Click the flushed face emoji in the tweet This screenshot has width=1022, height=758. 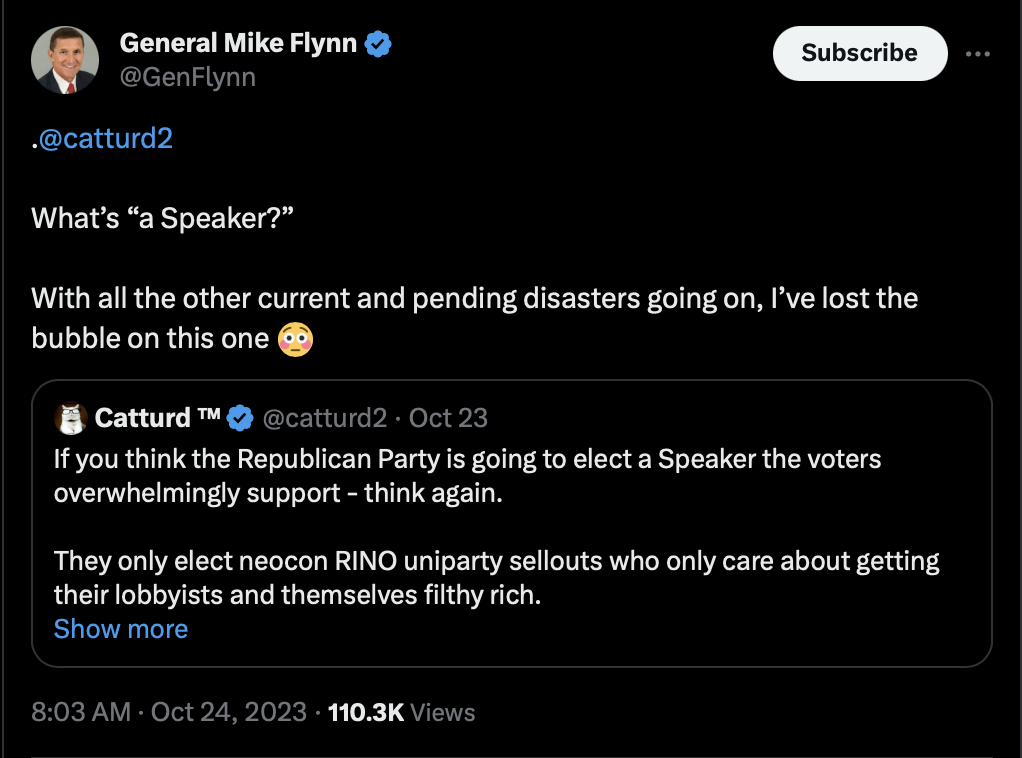pos(295,339)
